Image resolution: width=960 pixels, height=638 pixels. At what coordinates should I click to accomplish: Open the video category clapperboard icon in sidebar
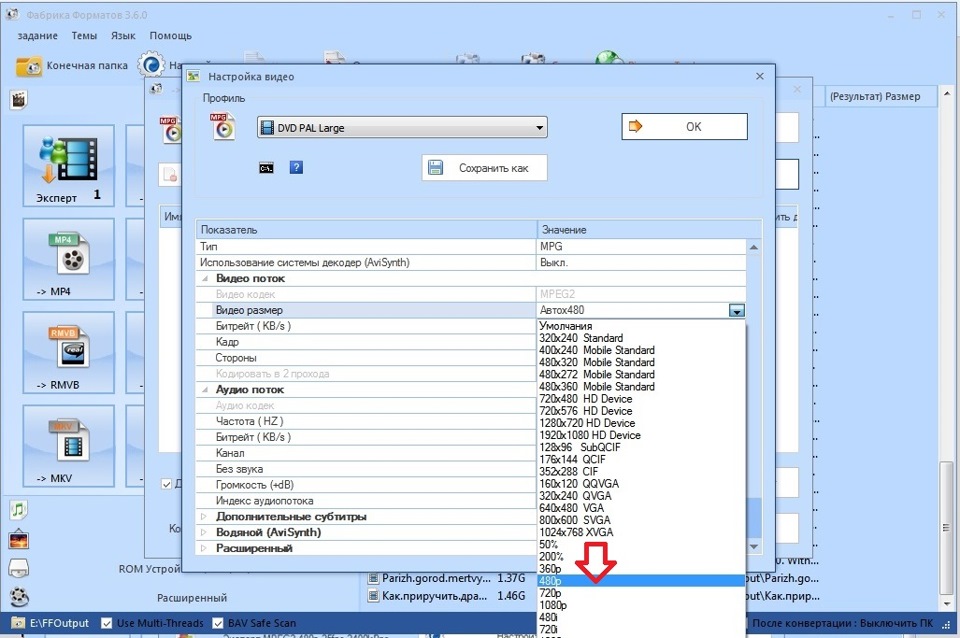point(19,99)
